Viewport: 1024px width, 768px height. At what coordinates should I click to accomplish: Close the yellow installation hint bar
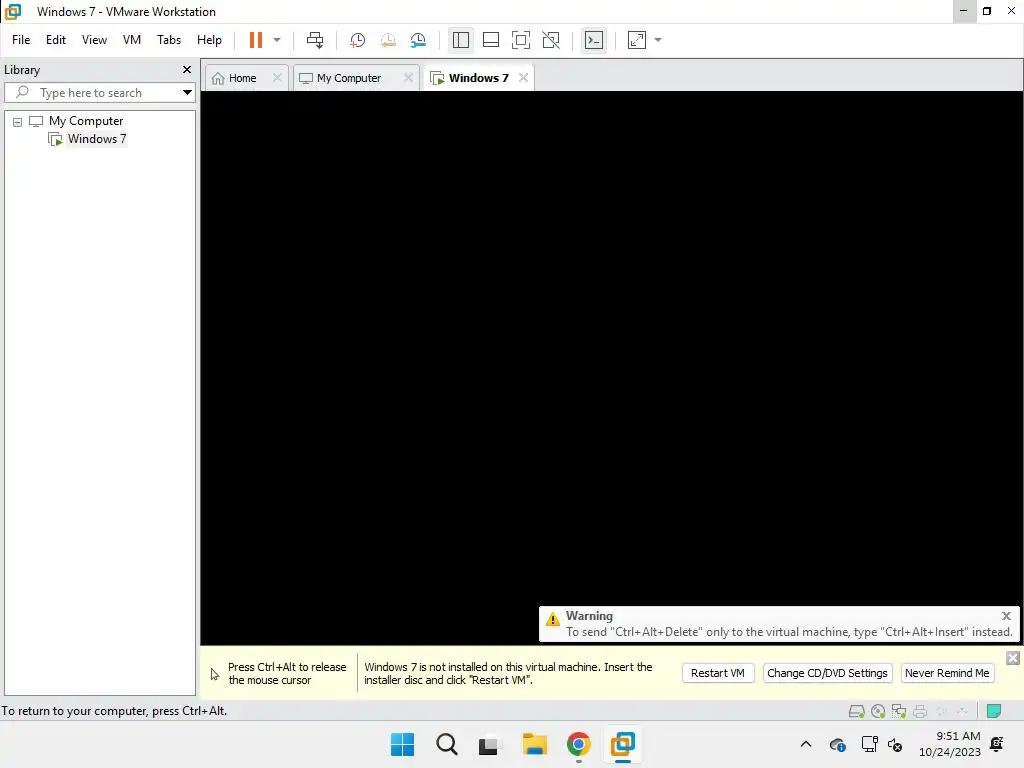point(1012,658)
